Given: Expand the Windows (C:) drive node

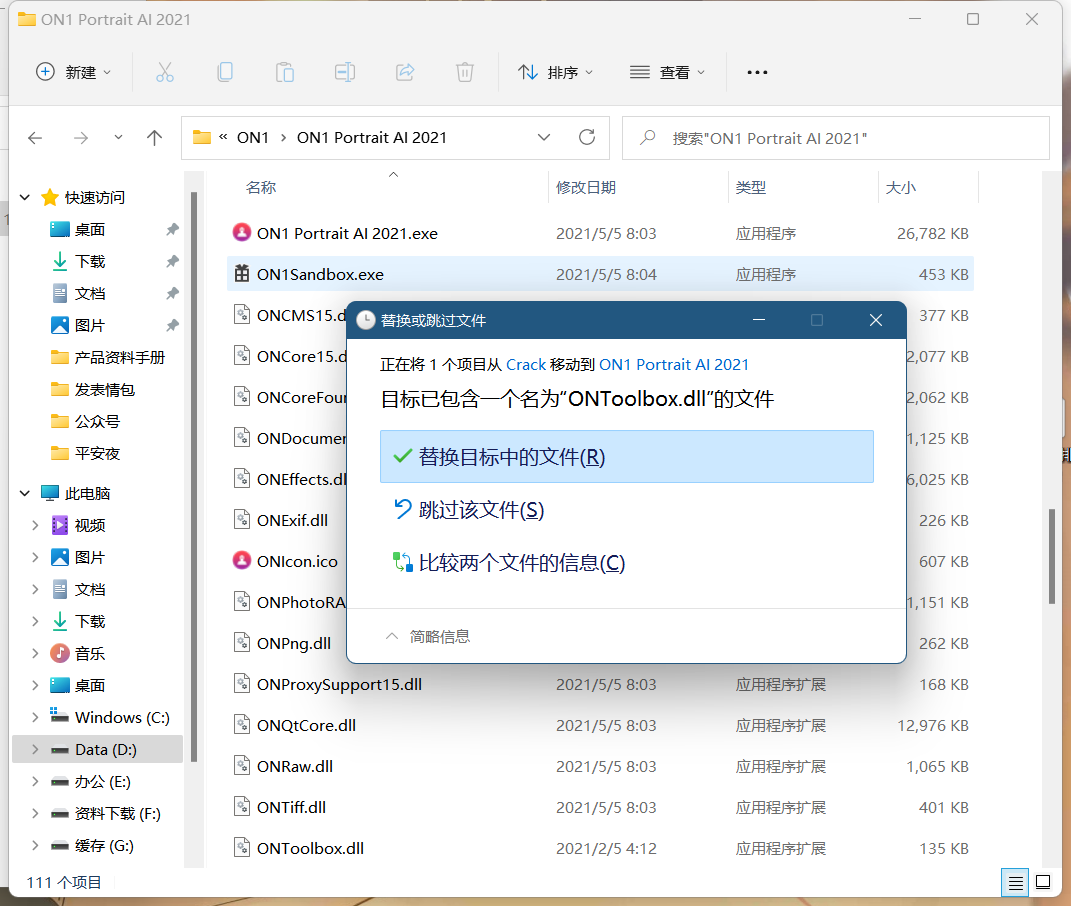Looking at the screenshot, I should pyautogui.click(x=35, y=717).
